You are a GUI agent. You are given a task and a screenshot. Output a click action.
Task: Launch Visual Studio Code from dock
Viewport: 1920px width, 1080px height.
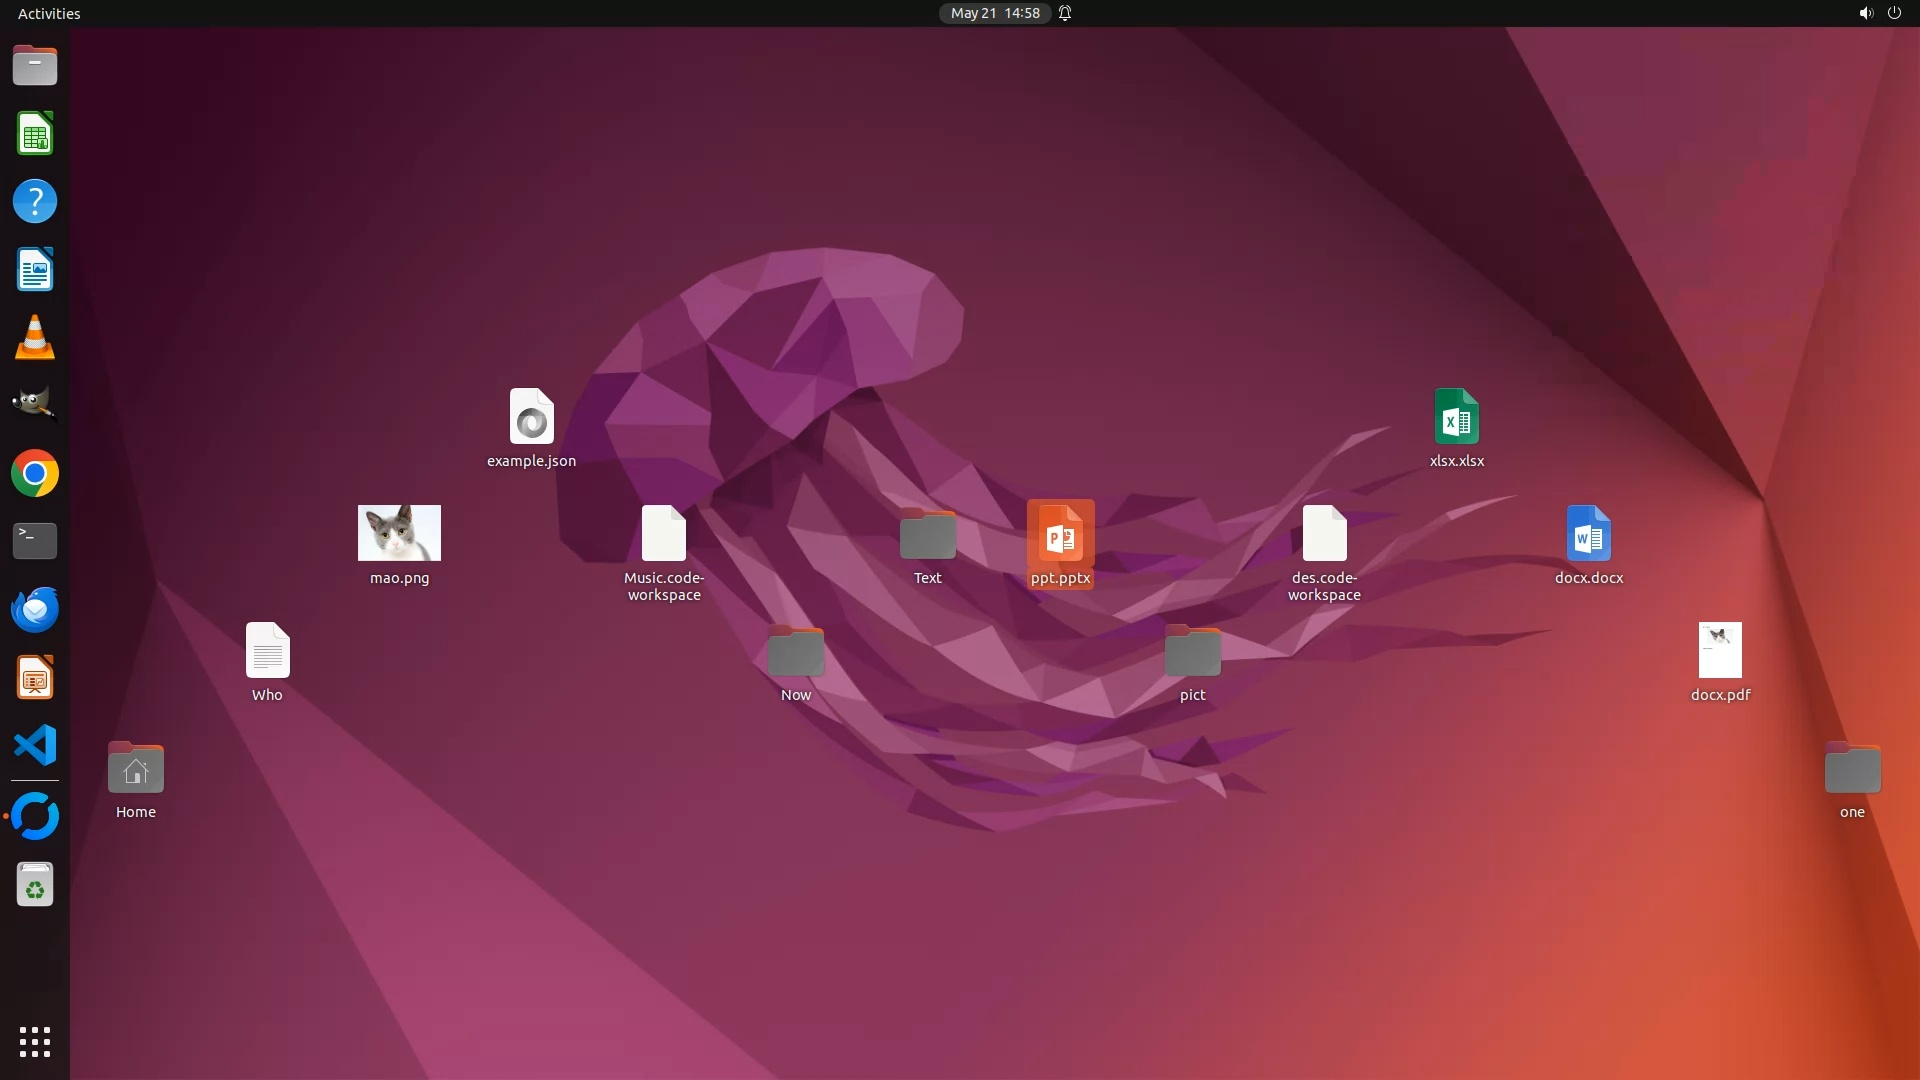click(35, 745)
